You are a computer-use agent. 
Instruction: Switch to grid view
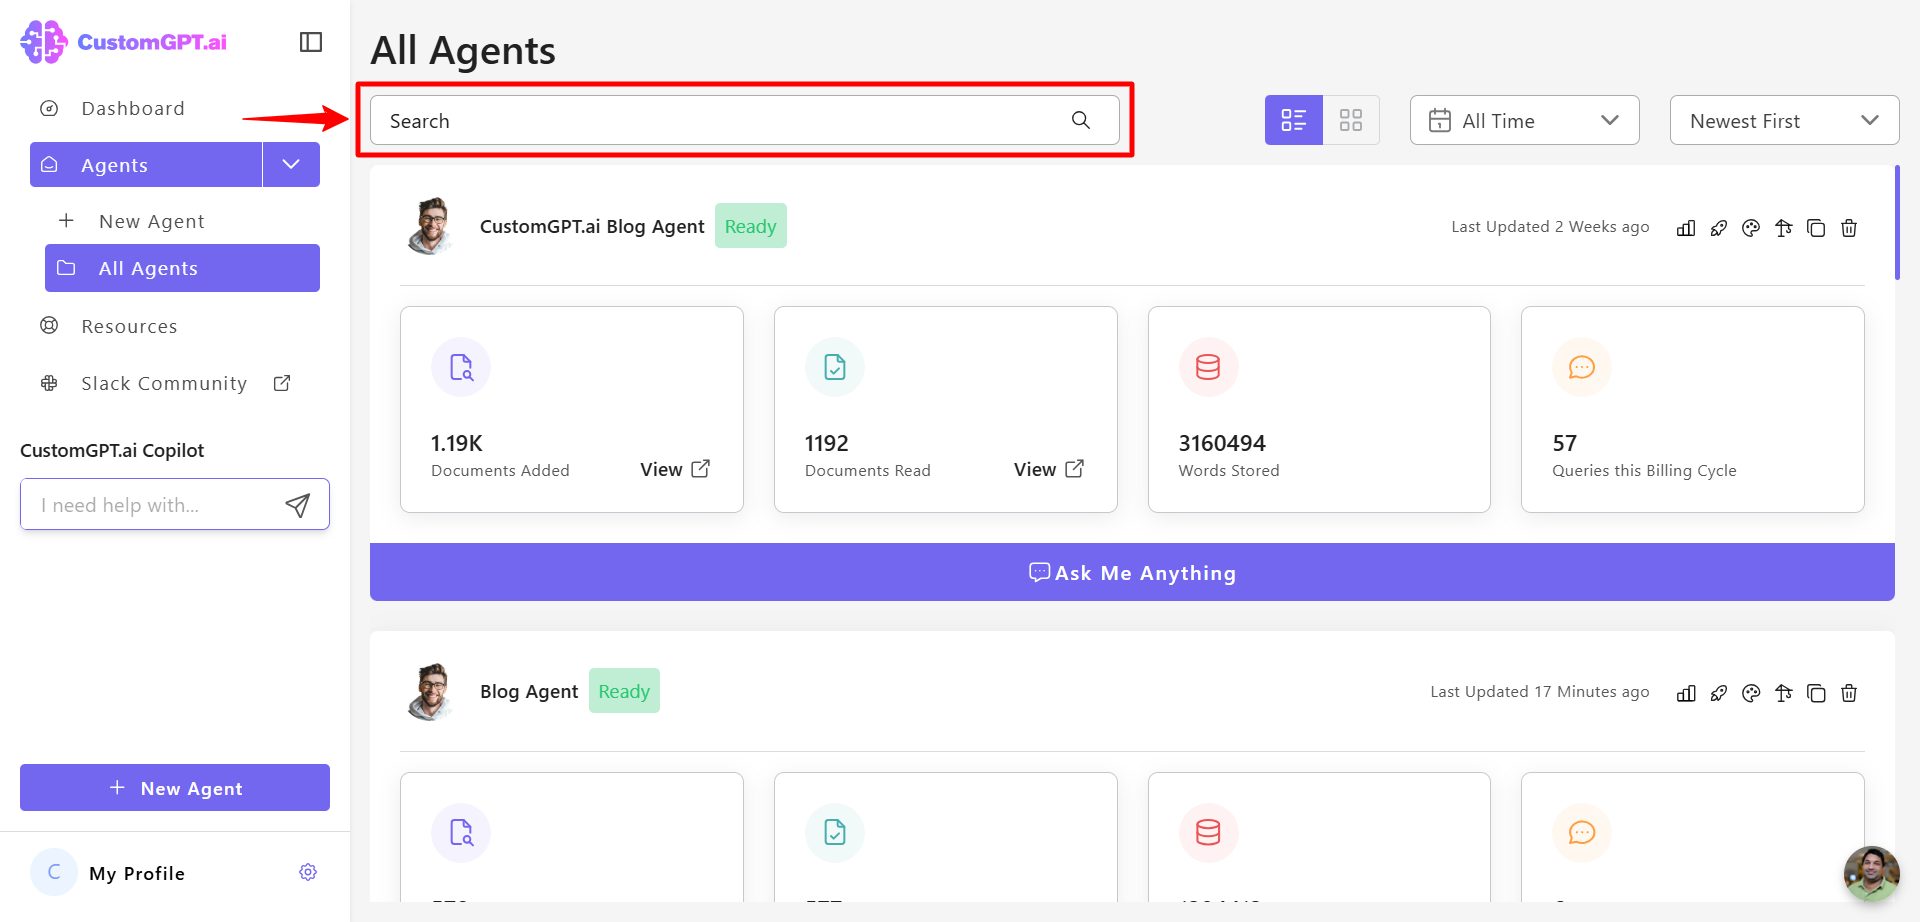[1351, 120]
